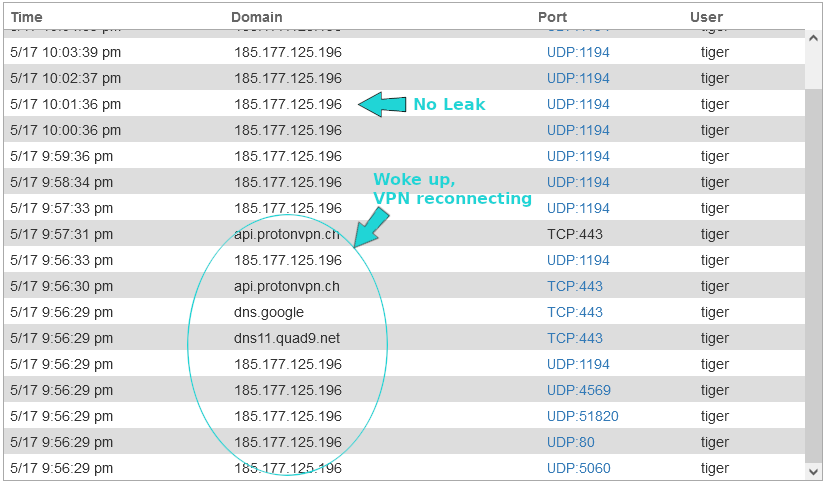Sort by the Domain column header
Viewport: 827px width, 486px height.
[x=257, y=17]
